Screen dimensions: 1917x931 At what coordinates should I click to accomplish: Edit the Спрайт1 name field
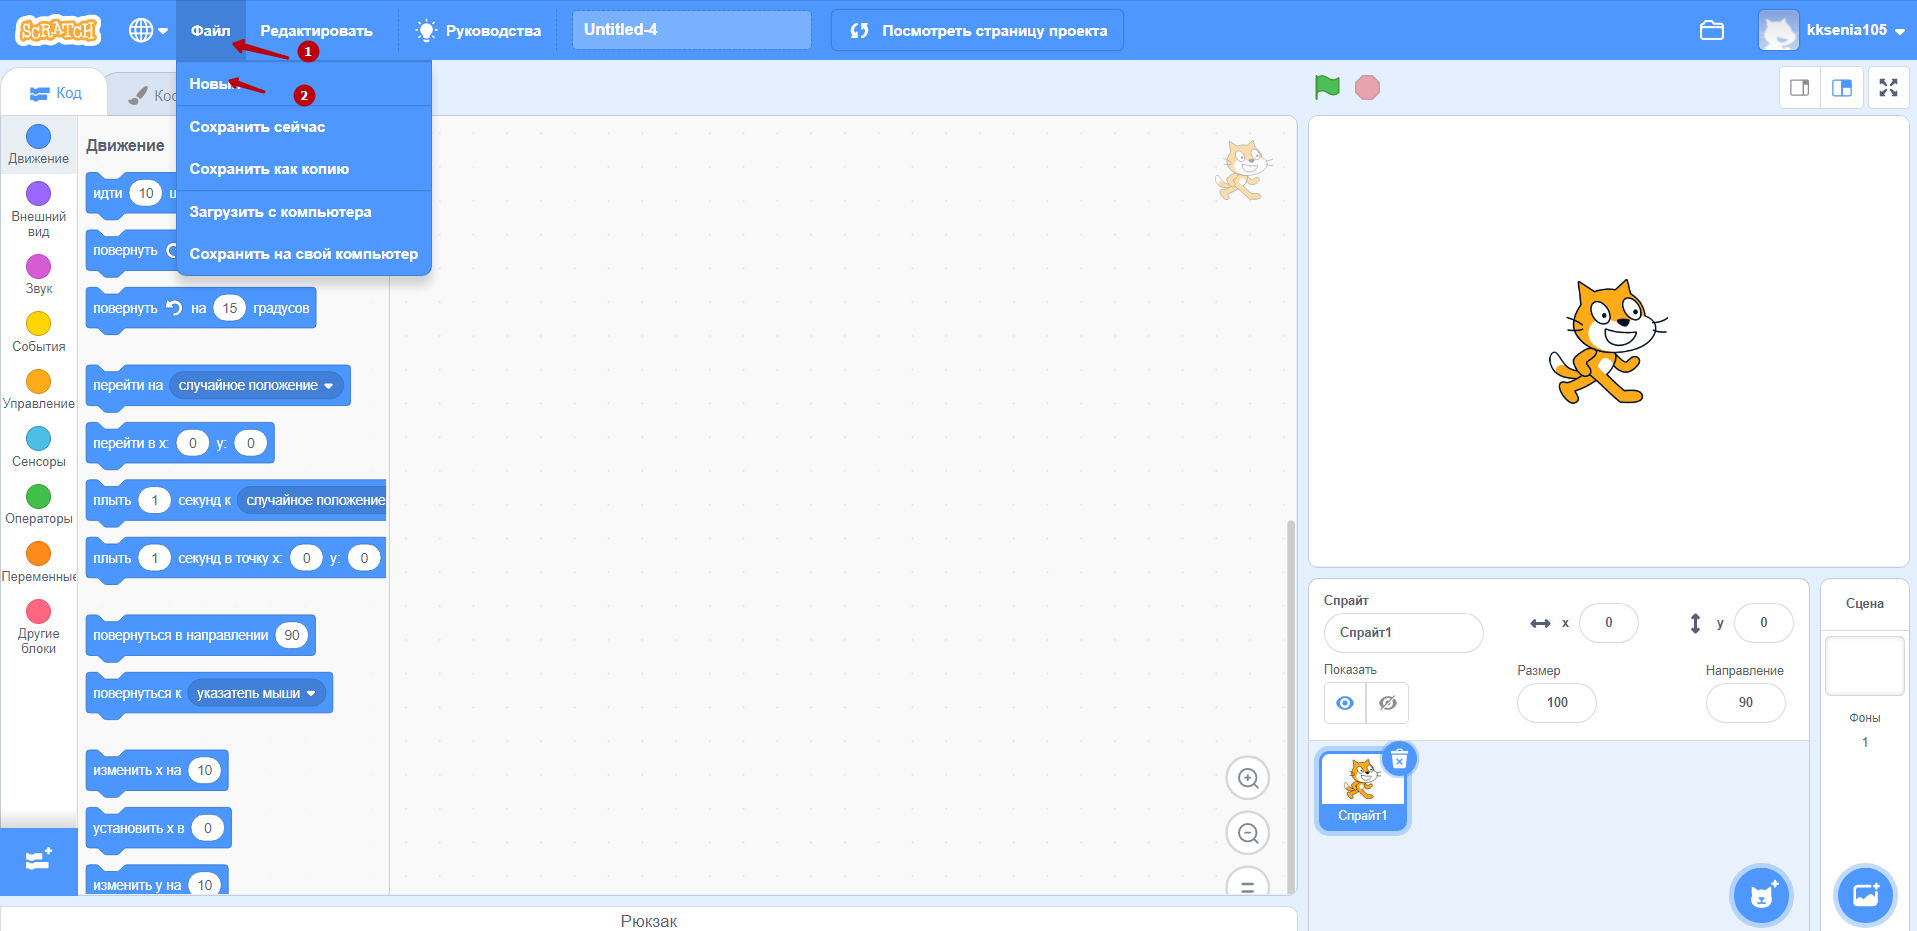pyautogui.click(x=1403, y=633)
